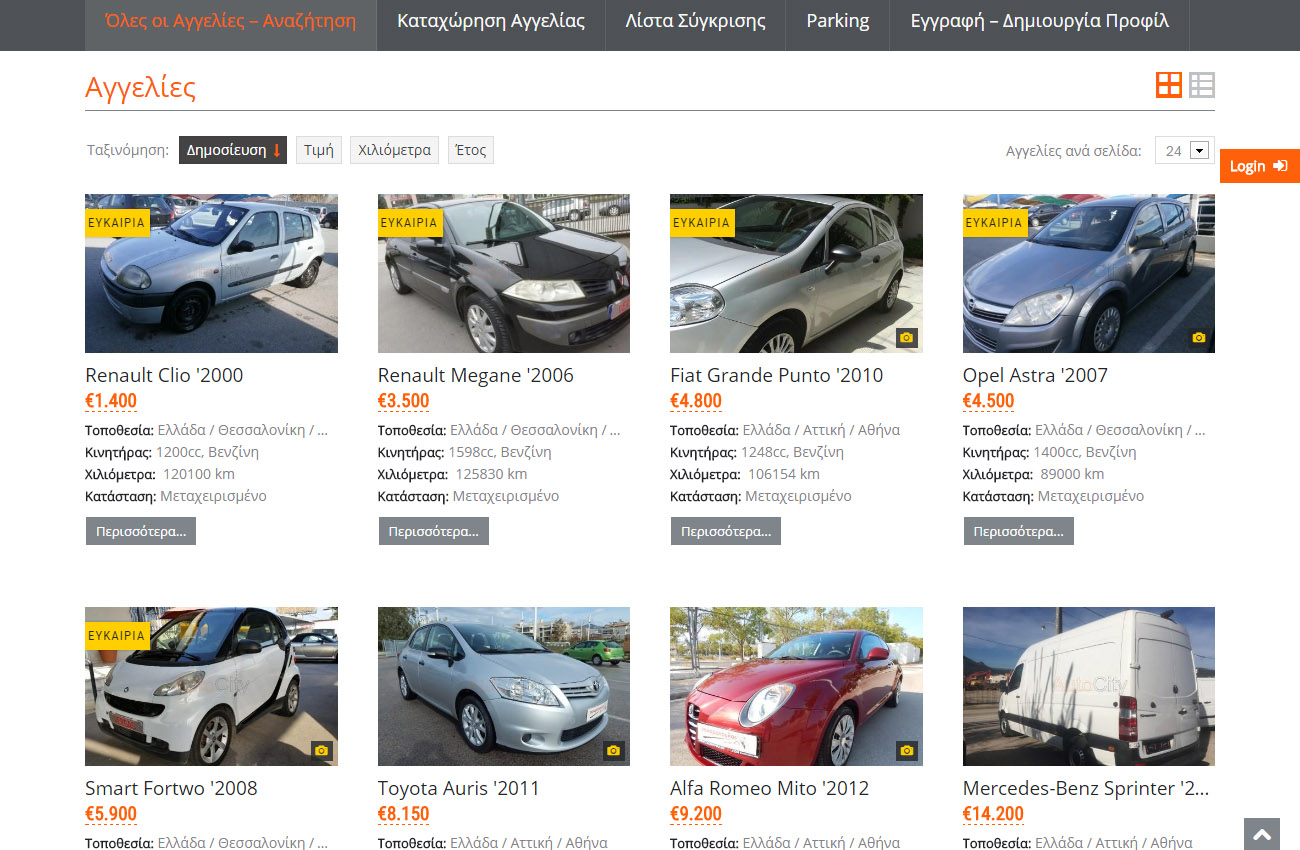Click the silver Fiat Grande Punto photo
Screen dimensions: 1300x850
click(796, 273)
